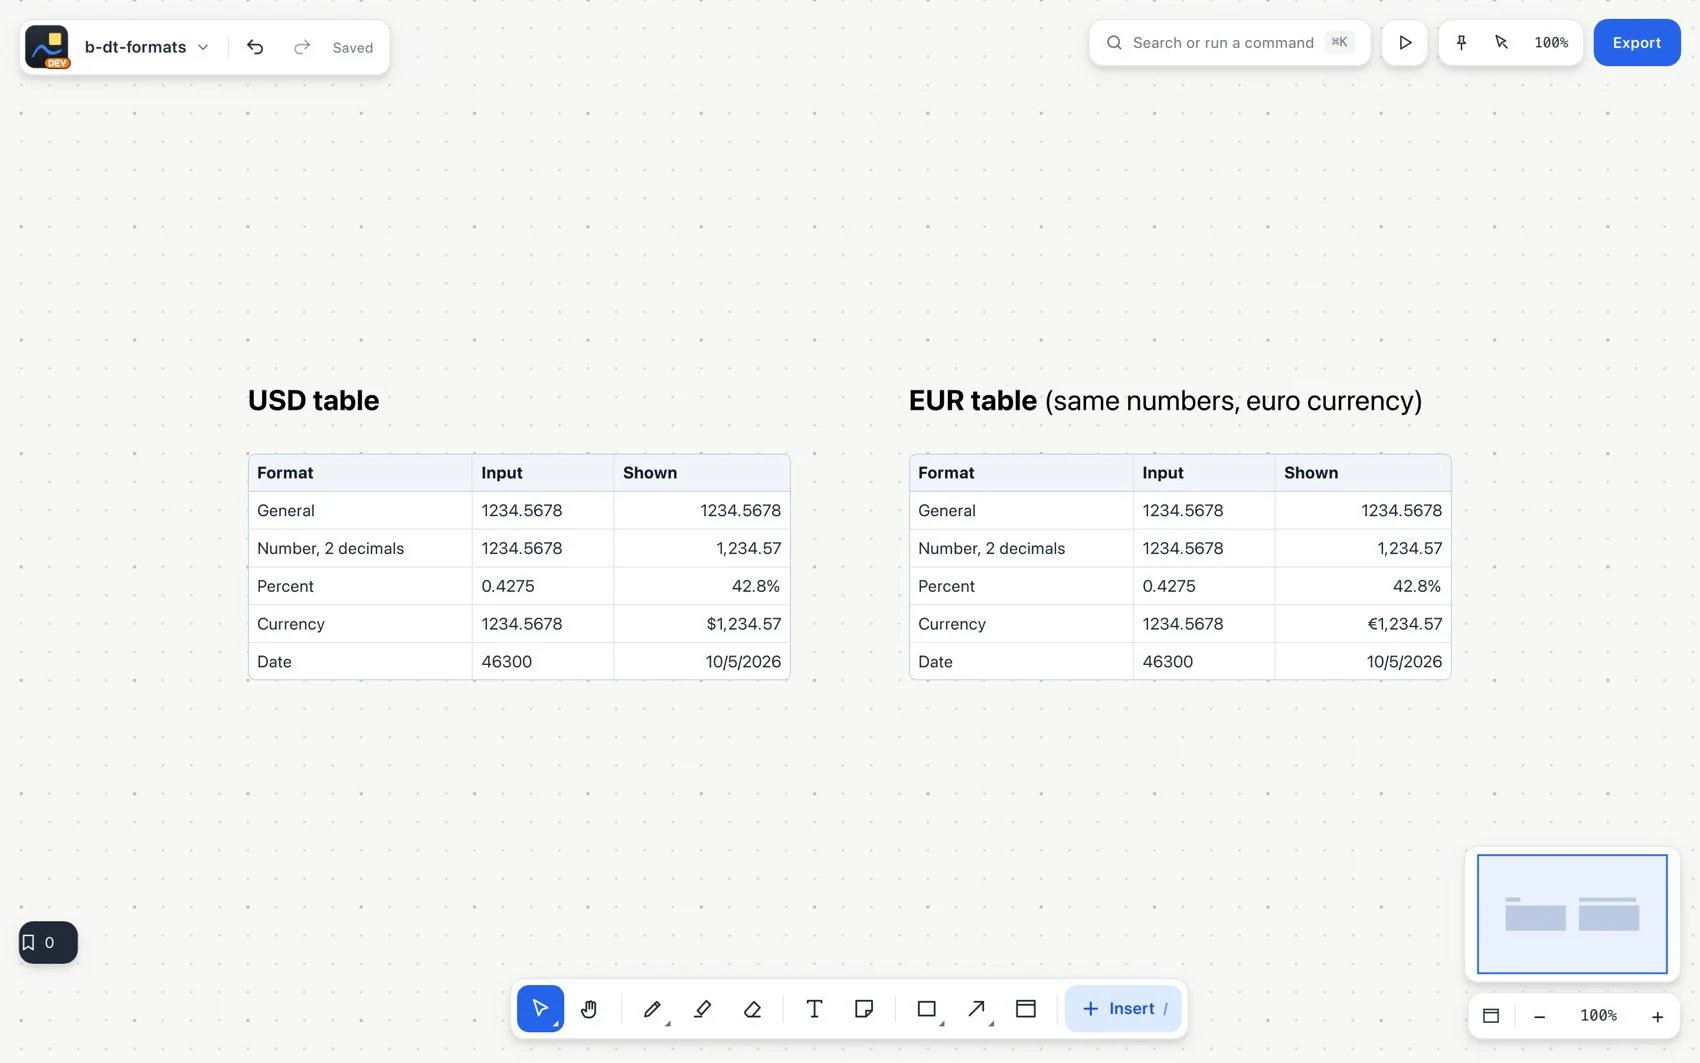The height and width of the screenshot is (1063, 1700).
Task: Toggle minimap with the panel icon near zoom controls
Action: [1491, 1016]
